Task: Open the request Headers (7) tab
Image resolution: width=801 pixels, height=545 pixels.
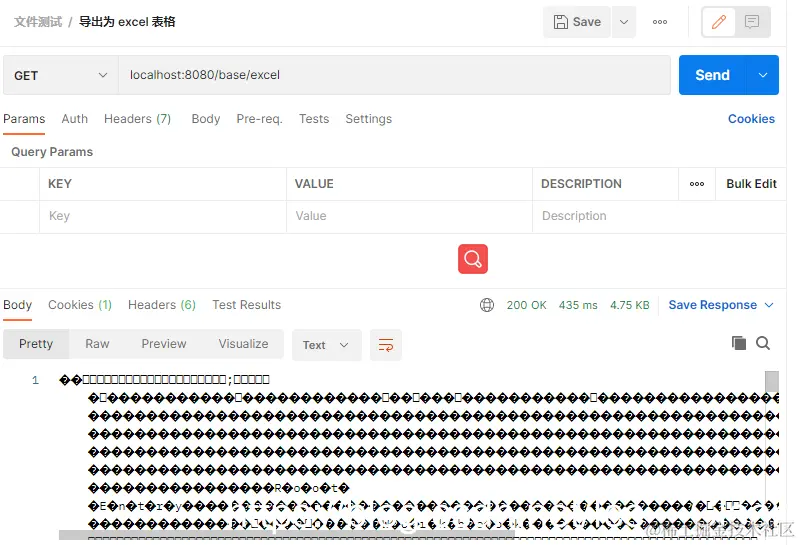Action: tap(137, 119)
